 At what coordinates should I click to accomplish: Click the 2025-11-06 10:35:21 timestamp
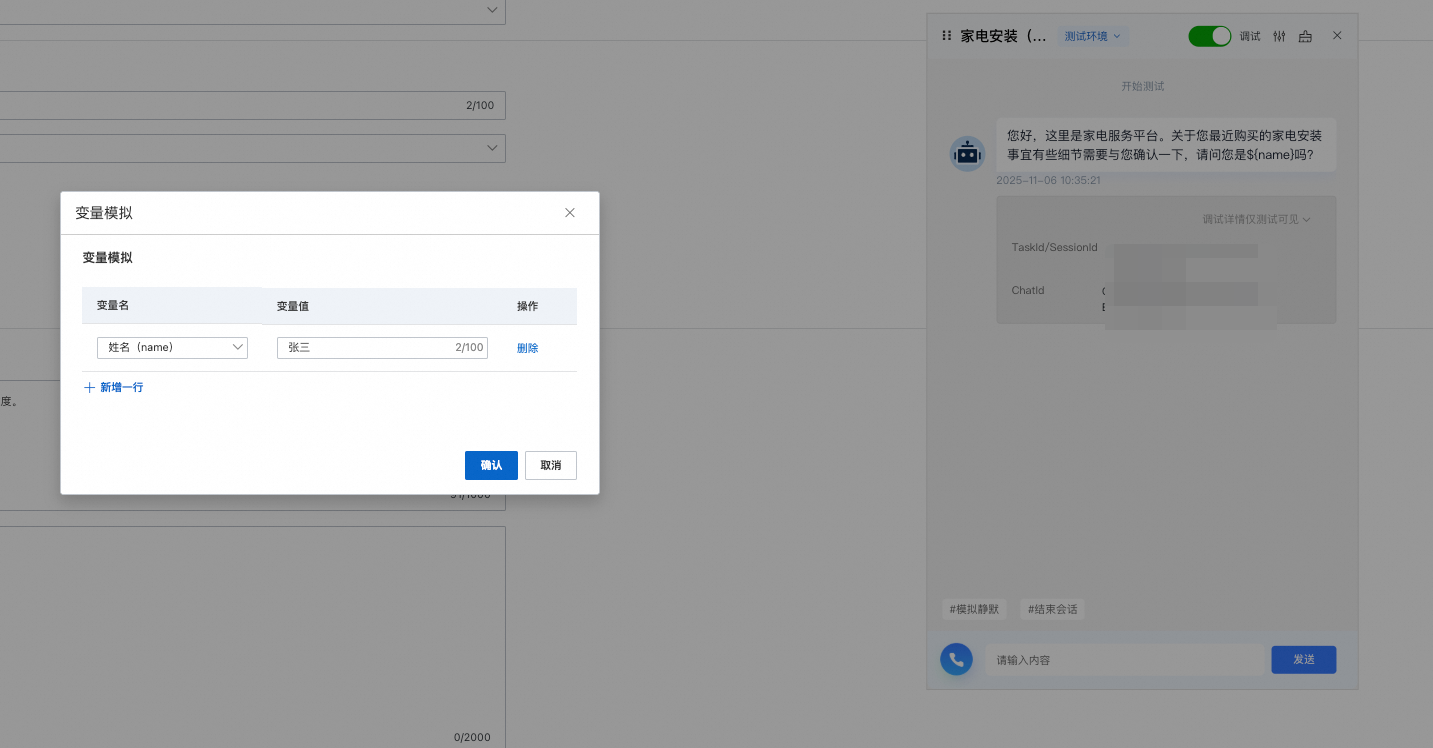click(1048, 181)
